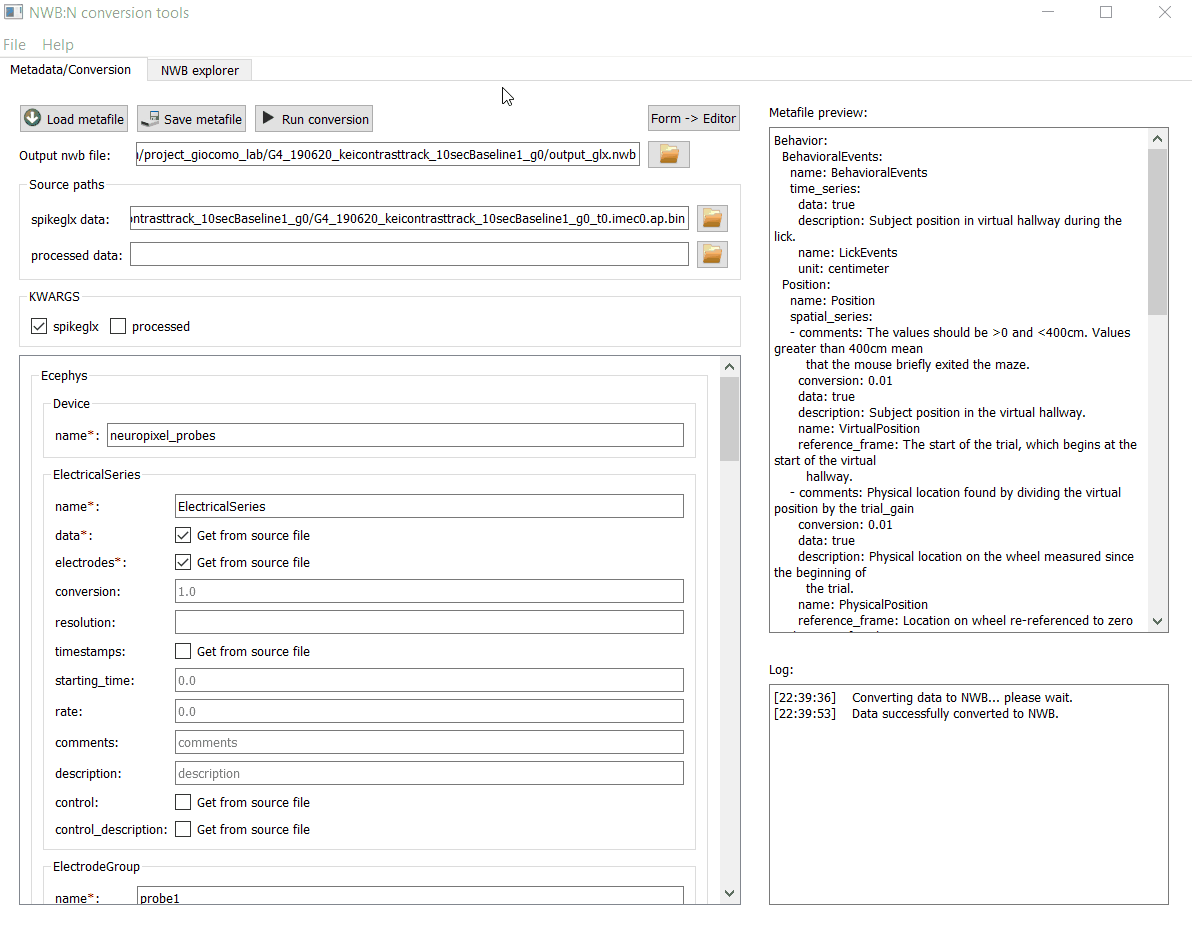
Task: Enable timestamps Get from source file checkbox
Action: pos(183,651)
